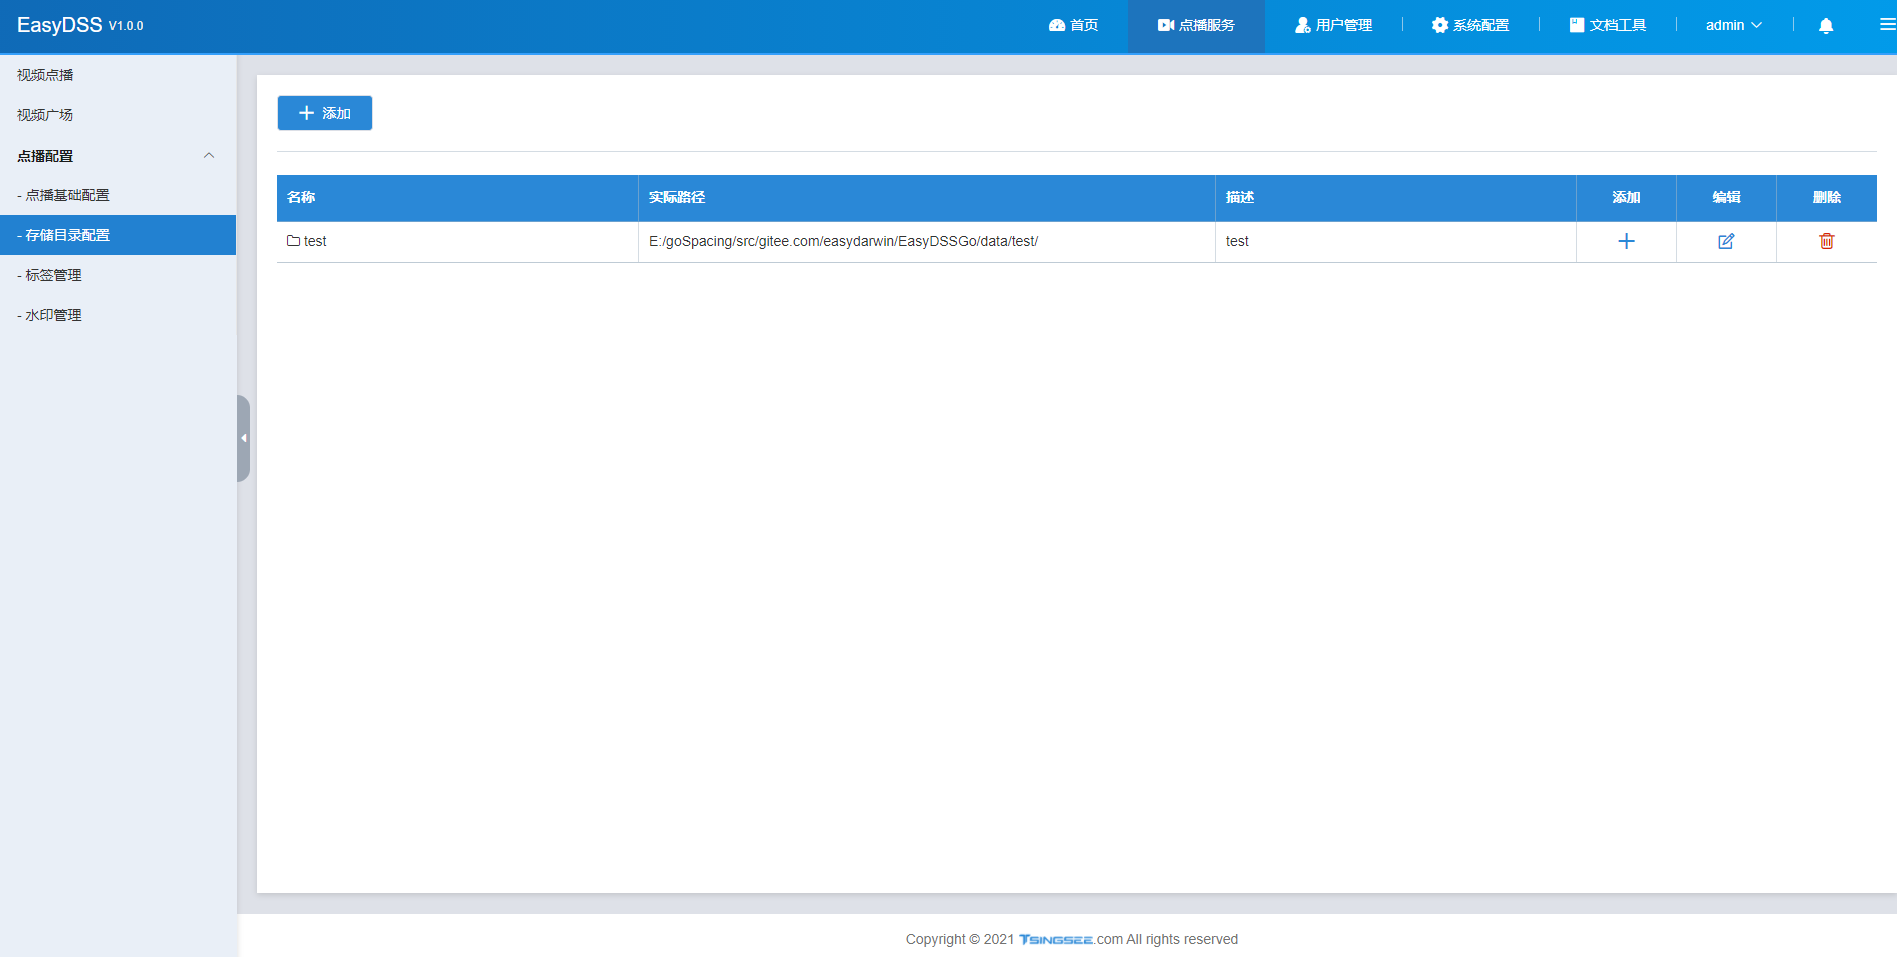Viewport: 1897px width, 957px height.
Task: Click the plus icon in test row
Action: (x=1626, y=241)
